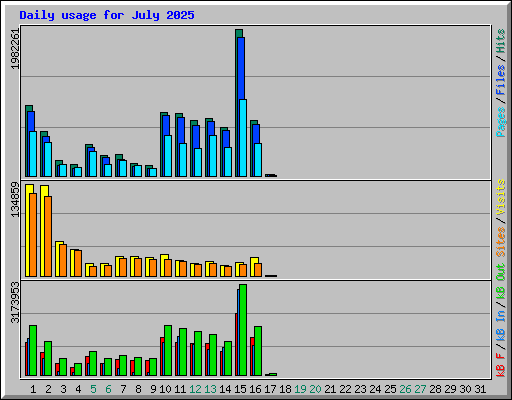Click the green kB Out bar for day 15
Viewport: 512px width, 400px height.
(x=243, y=330)
